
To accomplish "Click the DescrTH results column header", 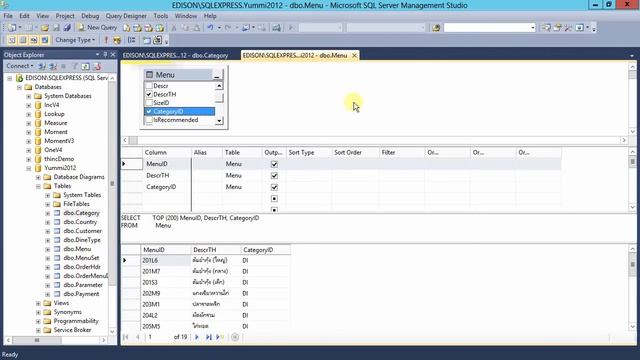I will pos(216,250).
